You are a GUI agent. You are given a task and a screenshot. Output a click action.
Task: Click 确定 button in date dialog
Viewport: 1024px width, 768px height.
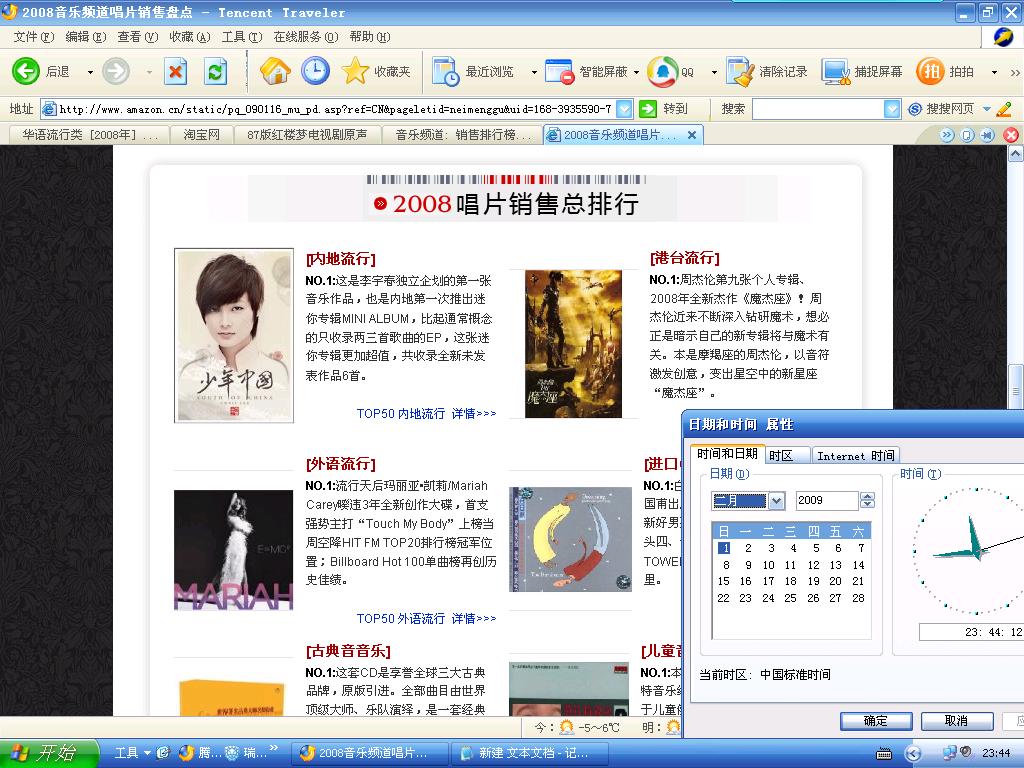click(876, 721)
